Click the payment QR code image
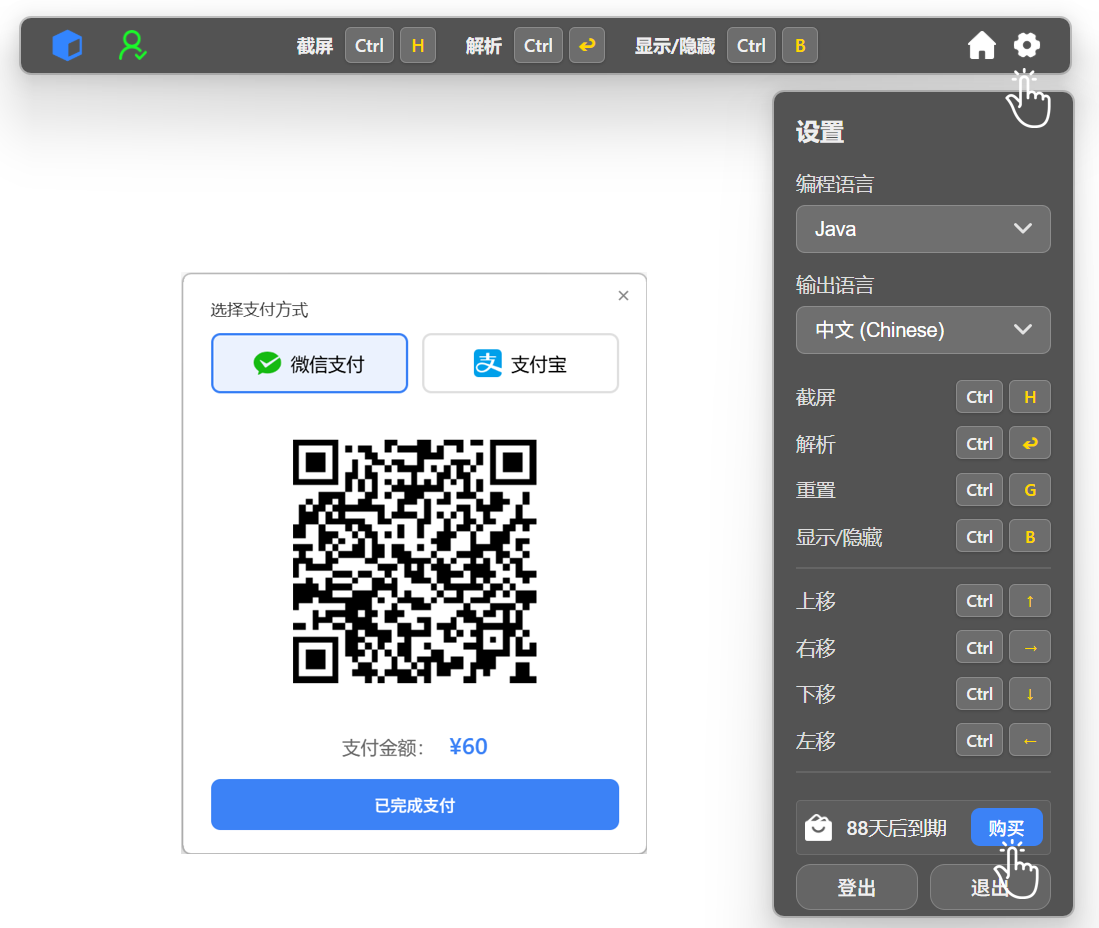Screen dimensions: 1099x928 coord(414,561)
